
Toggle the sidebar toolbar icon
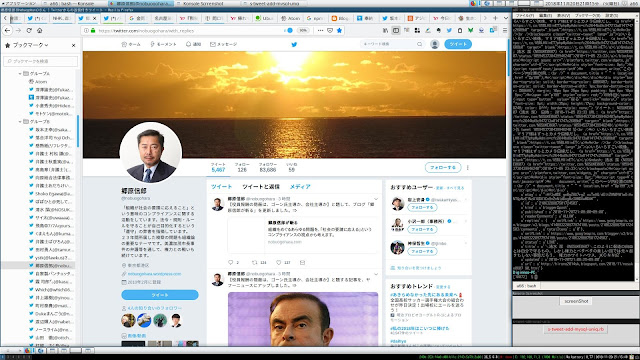pos(396,31)
